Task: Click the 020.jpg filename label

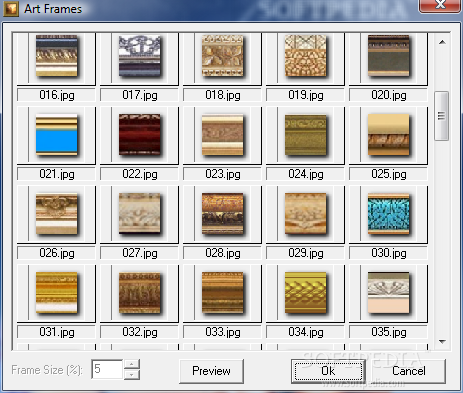Action: [x=388, y=95]
